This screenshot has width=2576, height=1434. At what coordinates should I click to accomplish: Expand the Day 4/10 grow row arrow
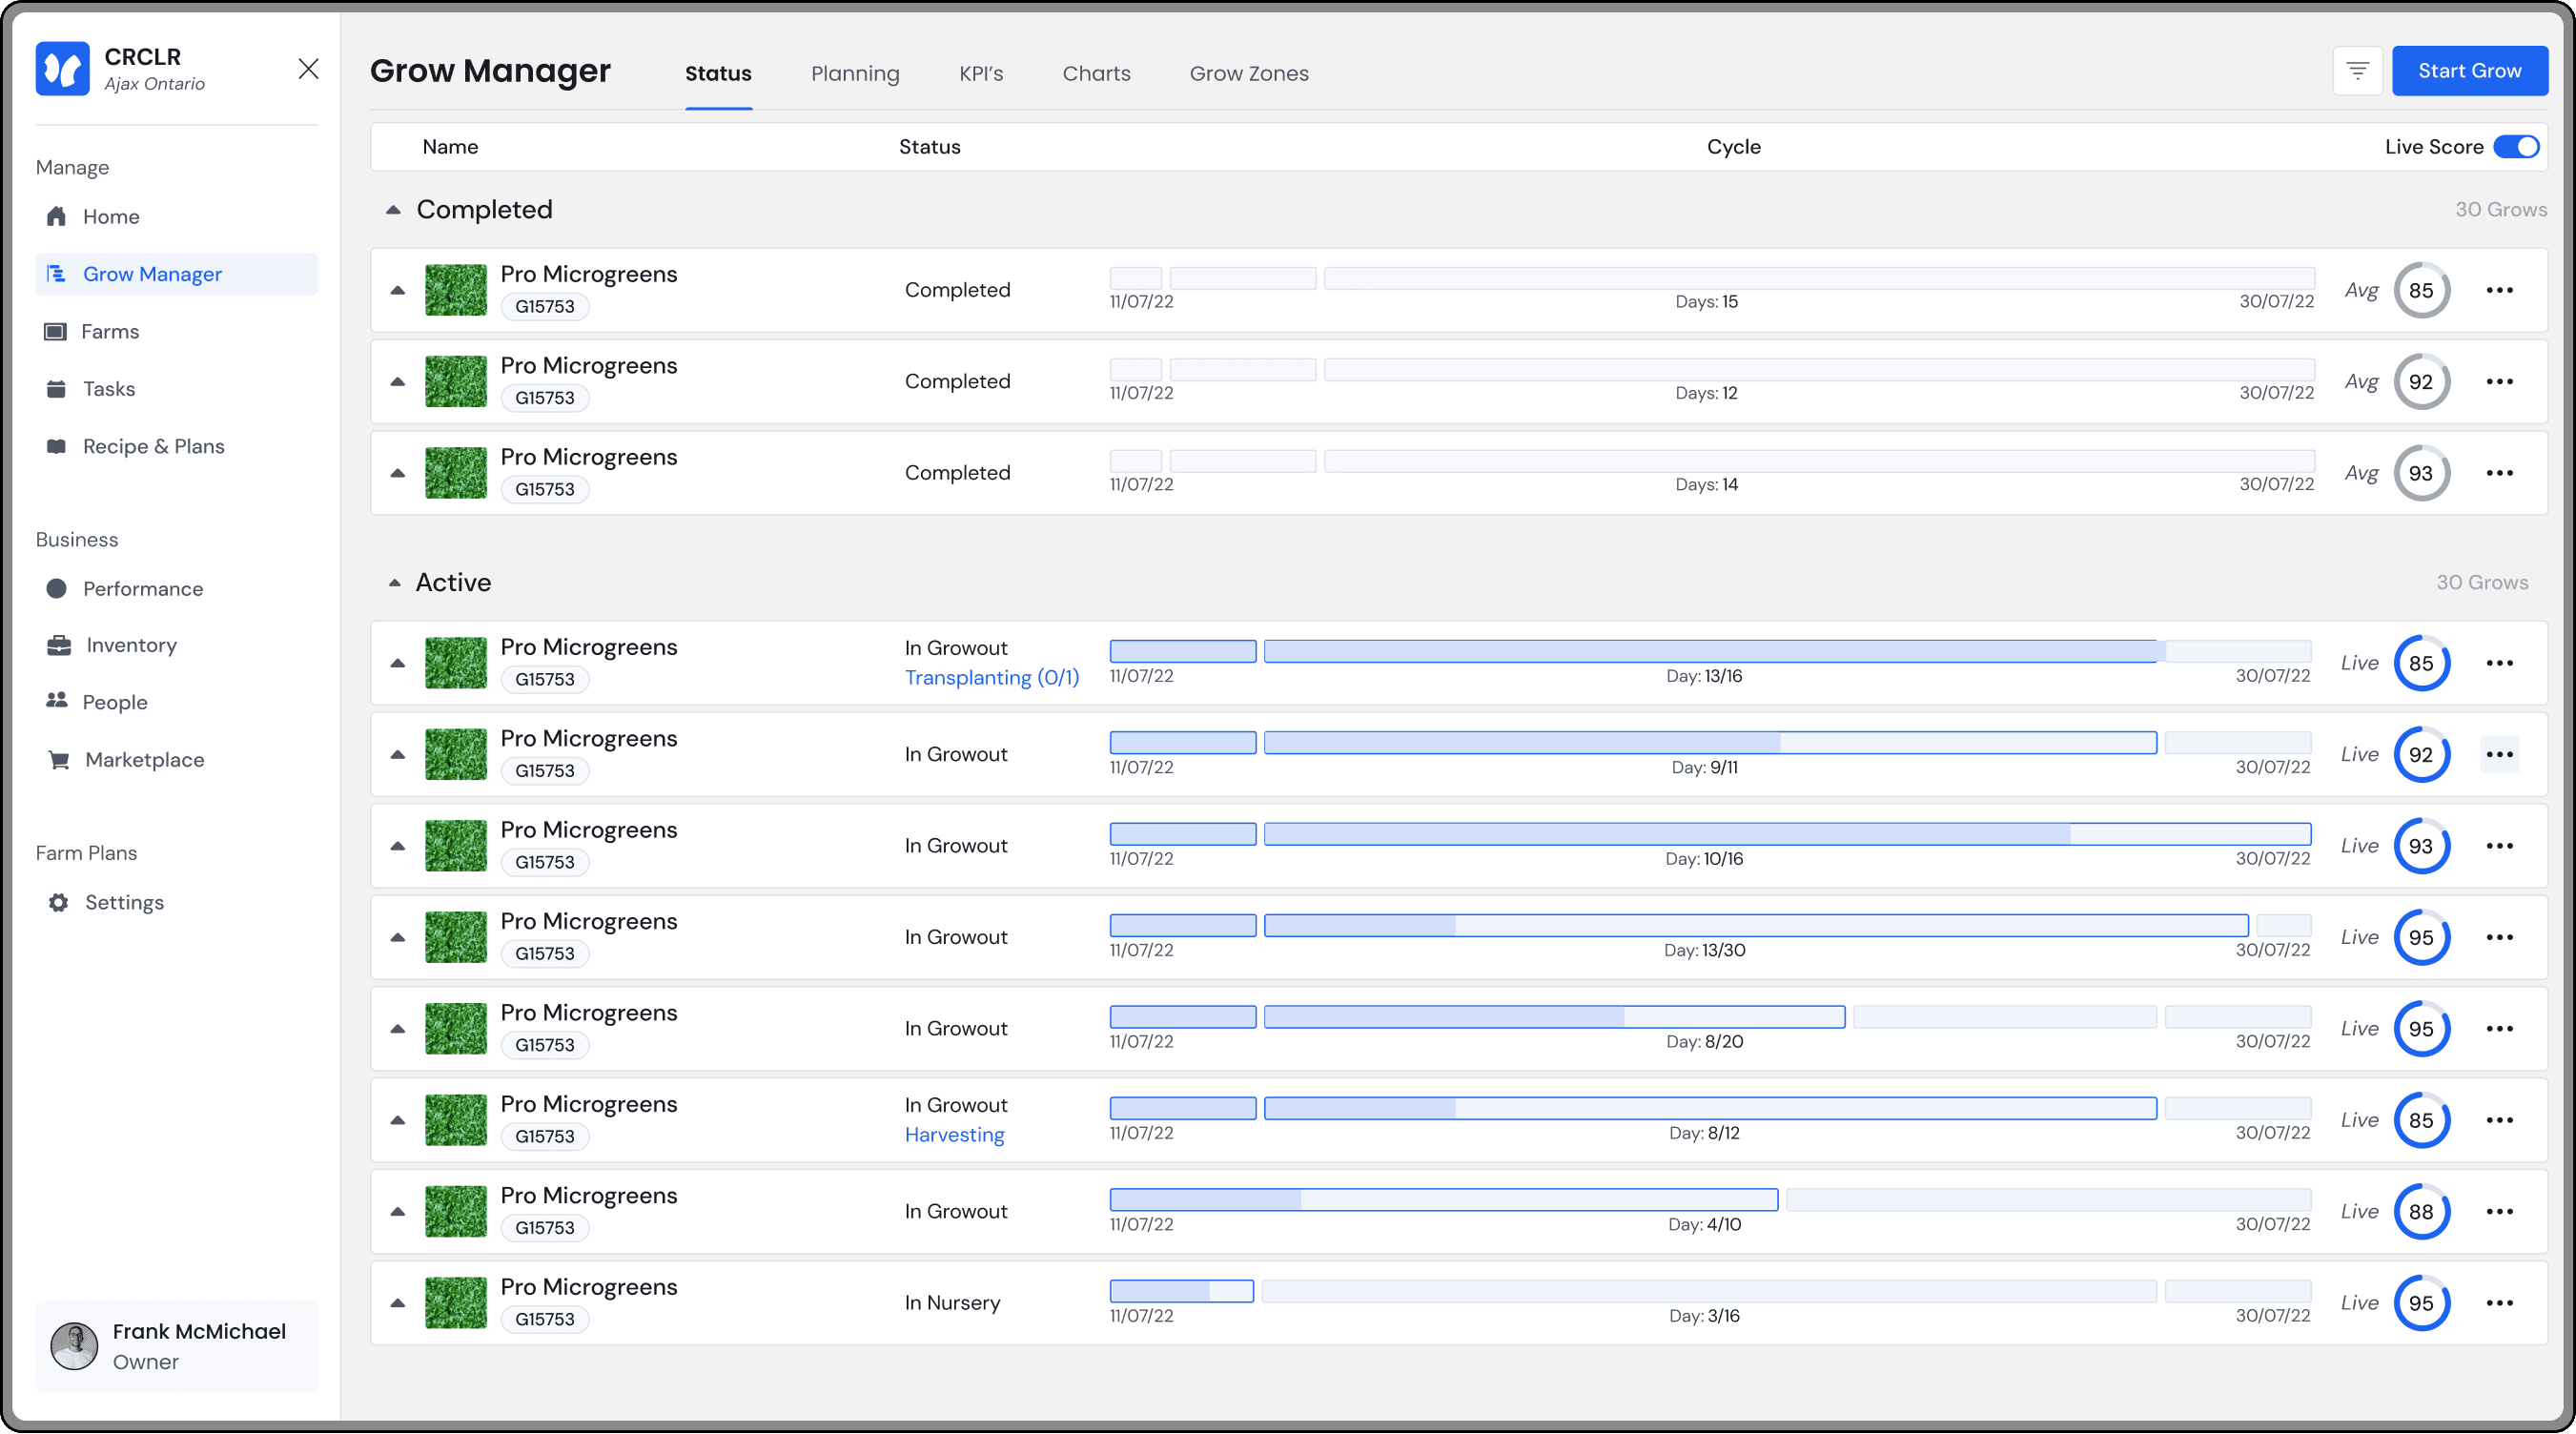pos(398,1212)
